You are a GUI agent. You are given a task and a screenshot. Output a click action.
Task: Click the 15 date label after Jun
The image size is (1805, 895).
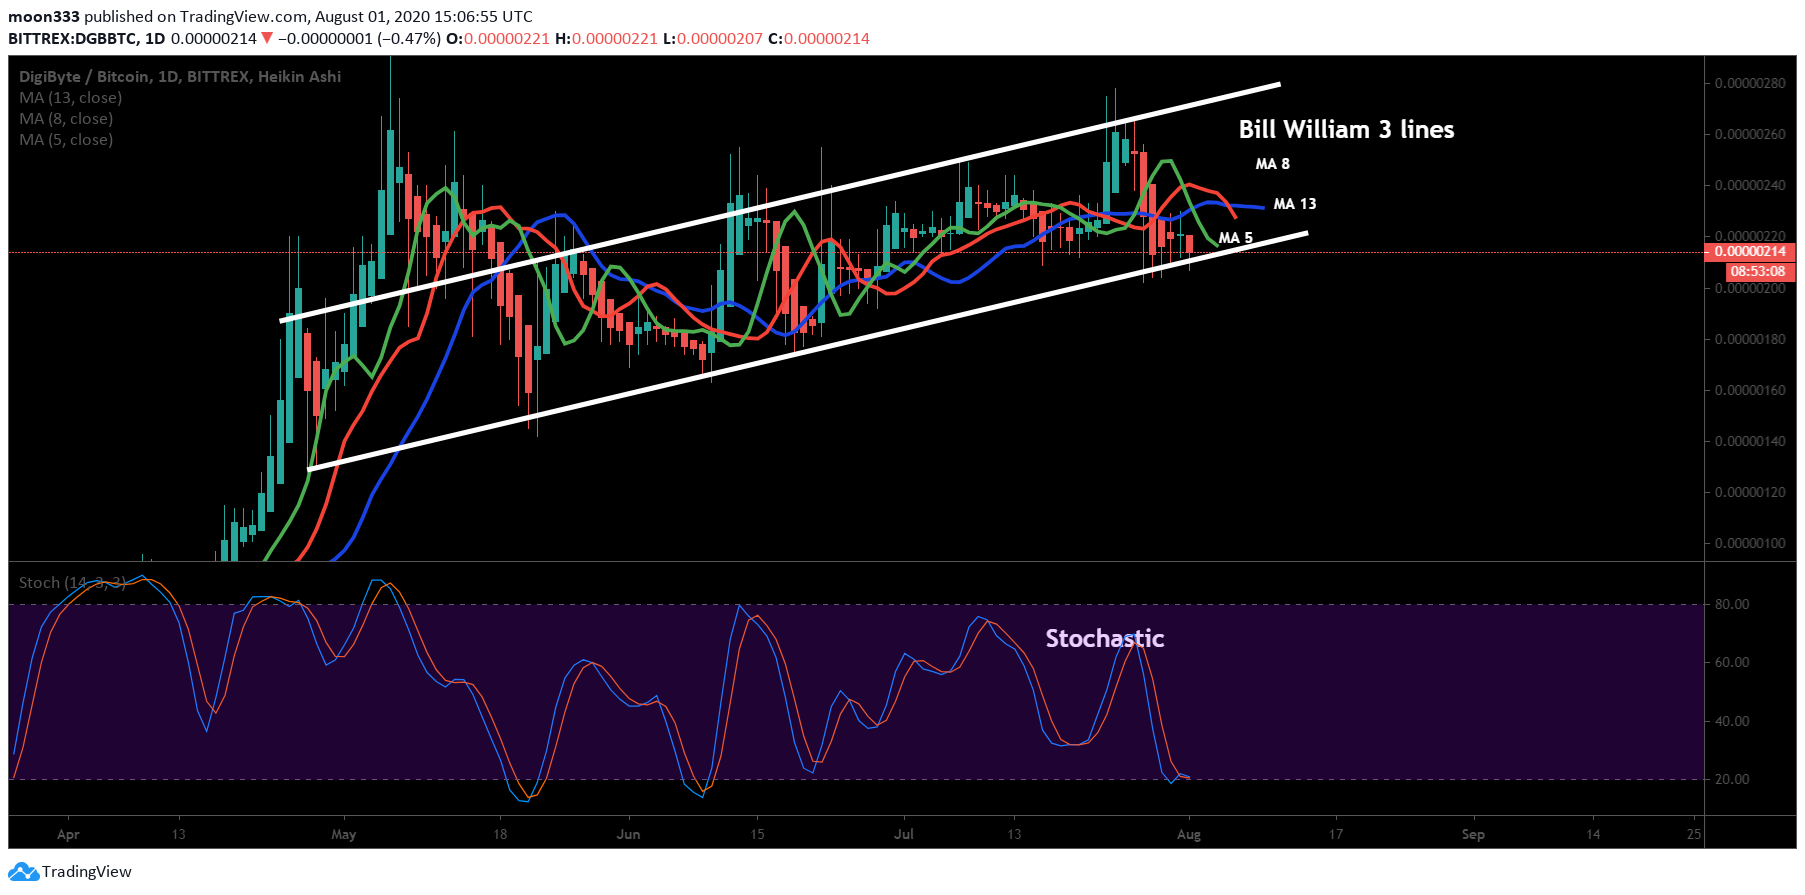point(757,834)
